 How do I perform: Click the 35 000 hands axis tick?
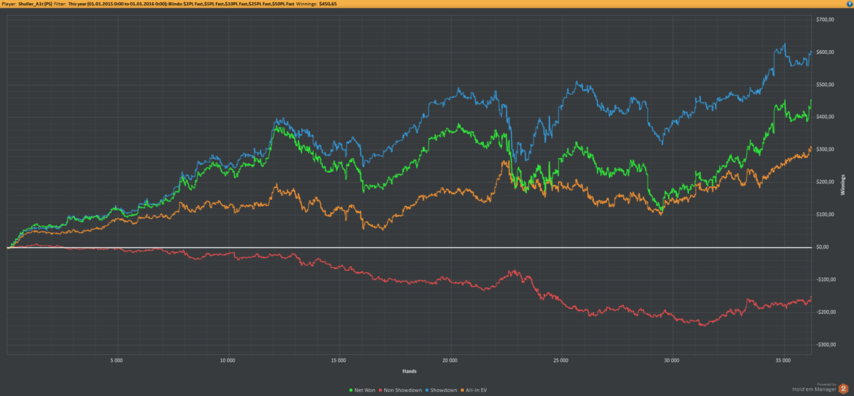pos(783,361)
